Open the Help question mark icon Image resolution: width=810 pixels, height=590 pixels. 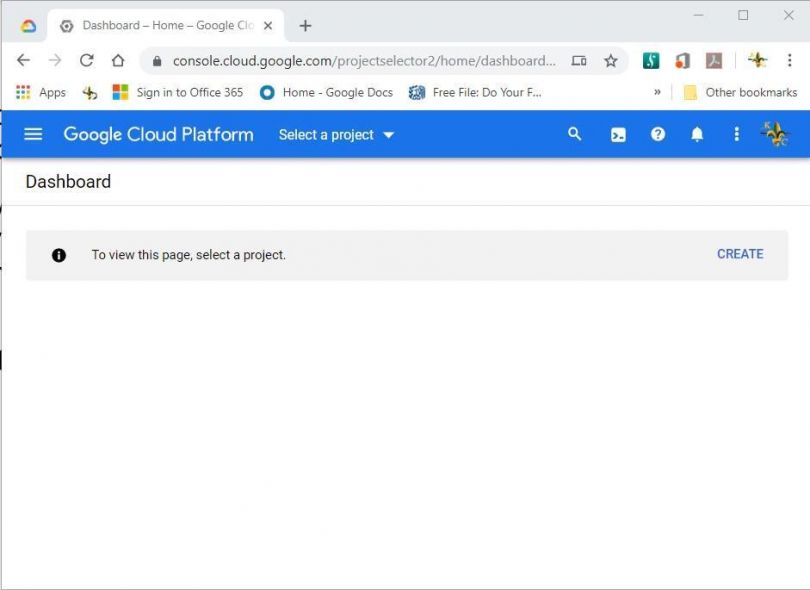(657, 134)
